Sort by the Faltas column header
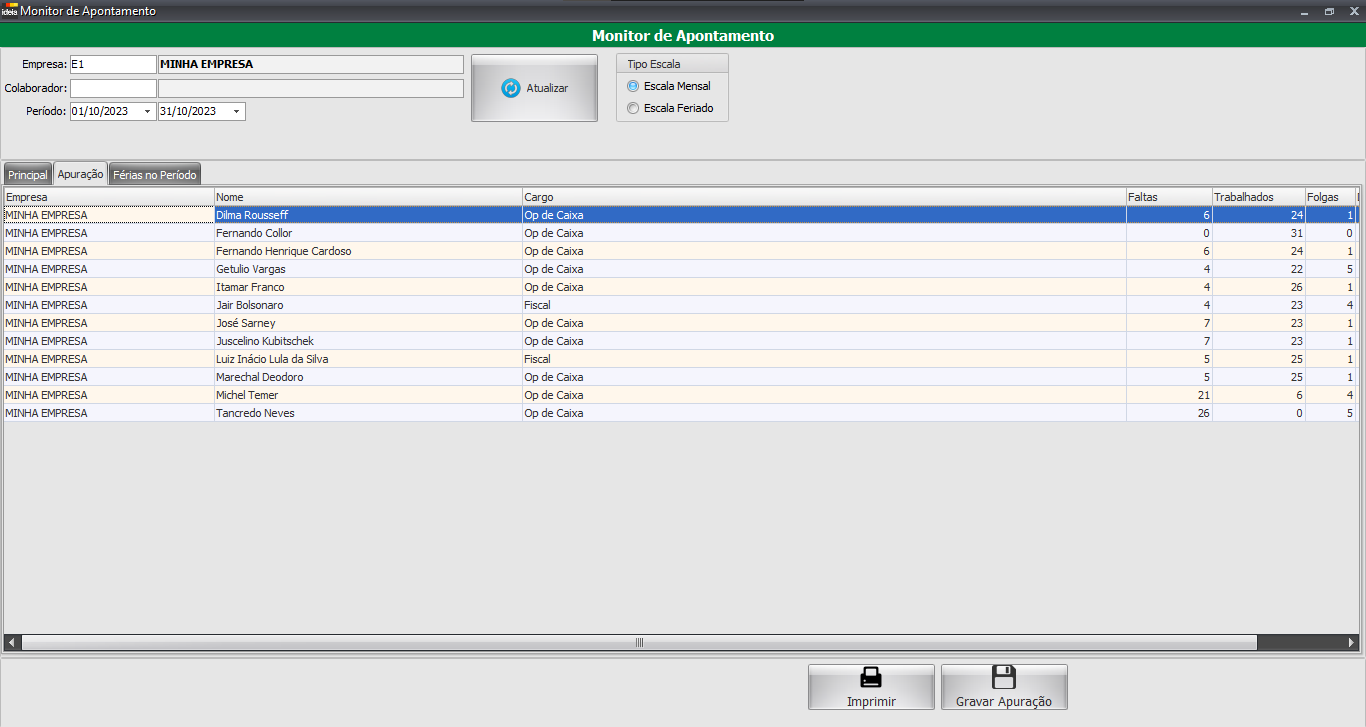Image resolution: width=1366 pixels, height=727 pixels. (x=1168, y=197)
